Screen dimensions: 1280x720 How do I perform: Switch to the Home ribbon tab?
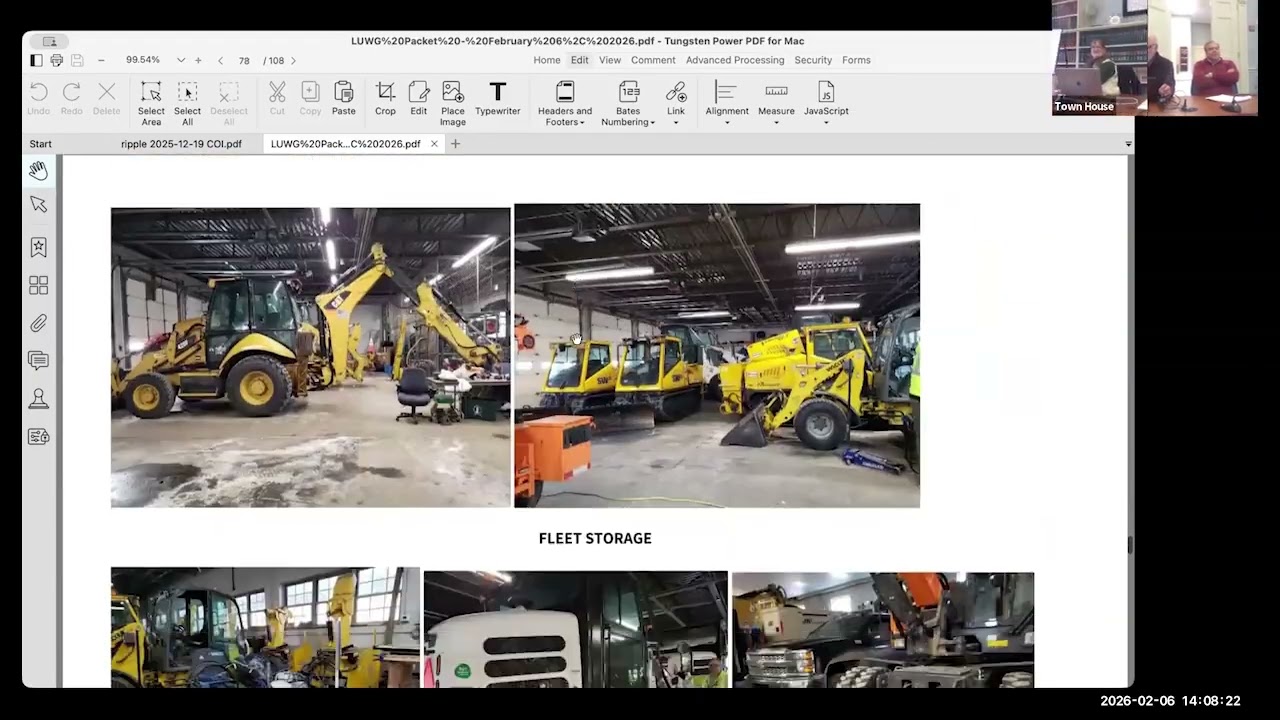pyautogui.click(x=547, y=60)
